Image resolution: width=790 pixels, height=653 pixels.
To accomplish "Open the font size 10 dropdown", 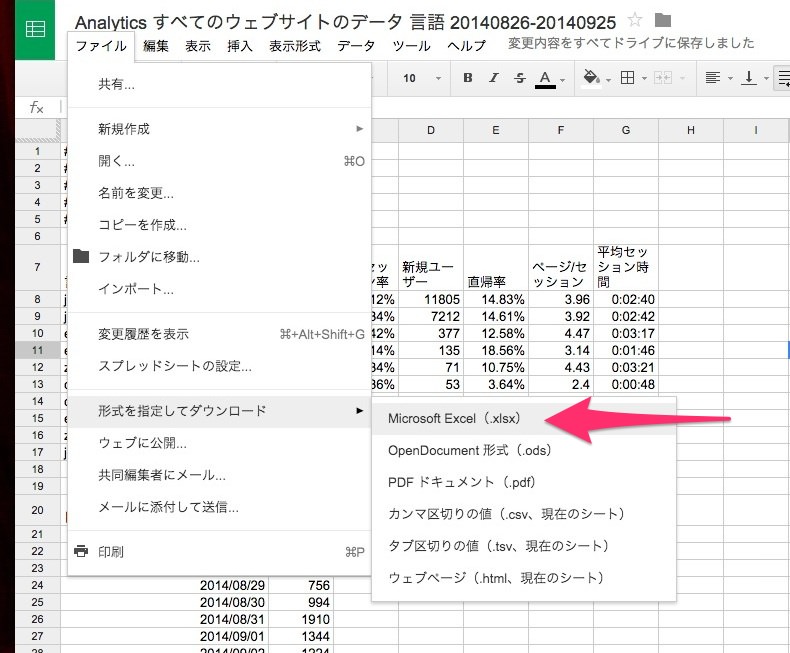I will 421,78.
